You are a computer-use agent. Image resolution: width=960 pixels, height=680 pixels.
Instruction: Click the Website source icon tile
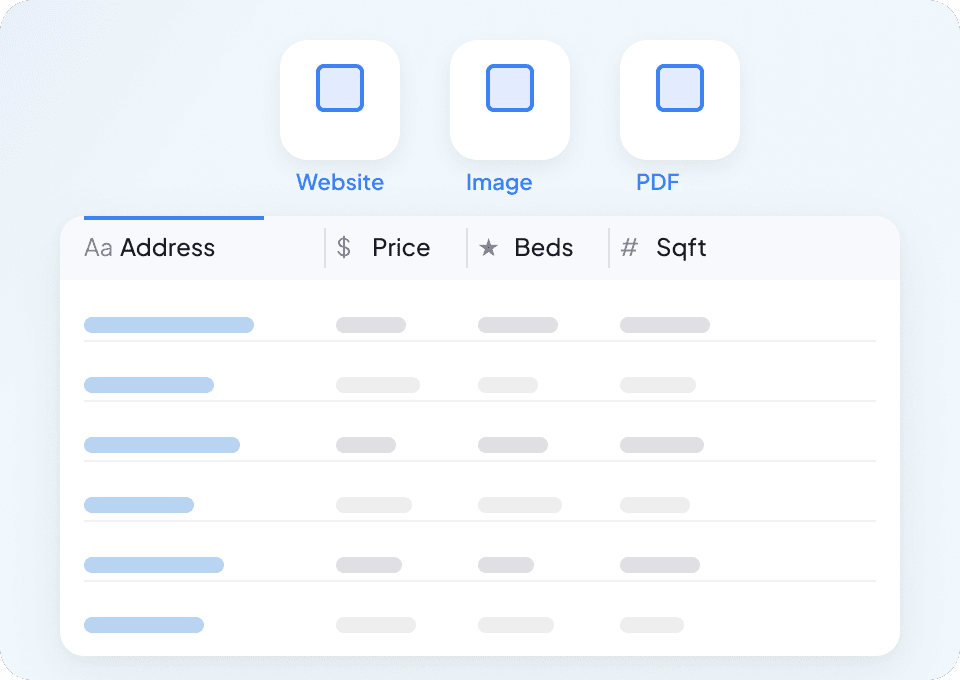click(x=340, y=99)
